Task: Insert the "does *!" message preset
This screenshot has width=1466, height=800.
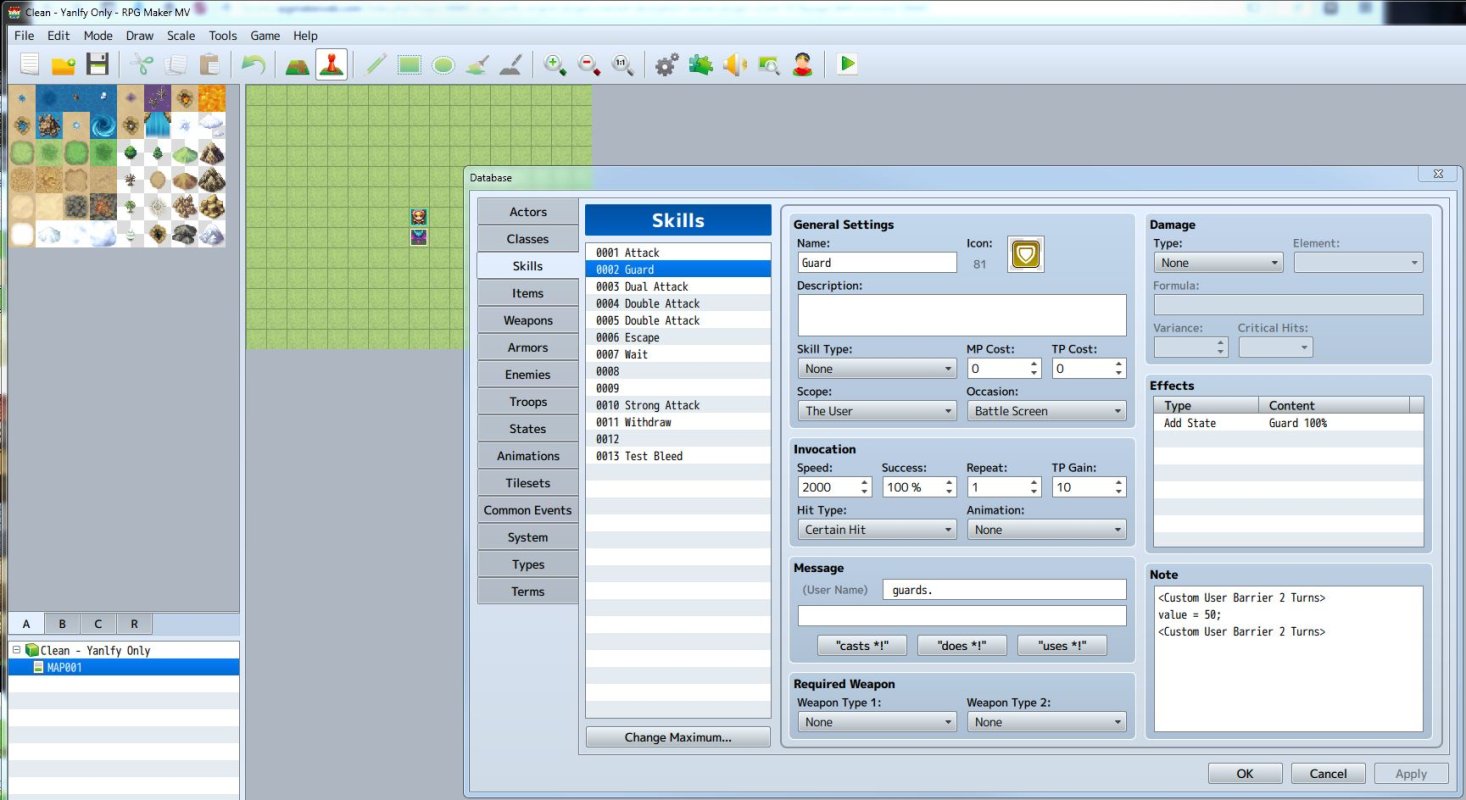Action: tap(962, 646)
